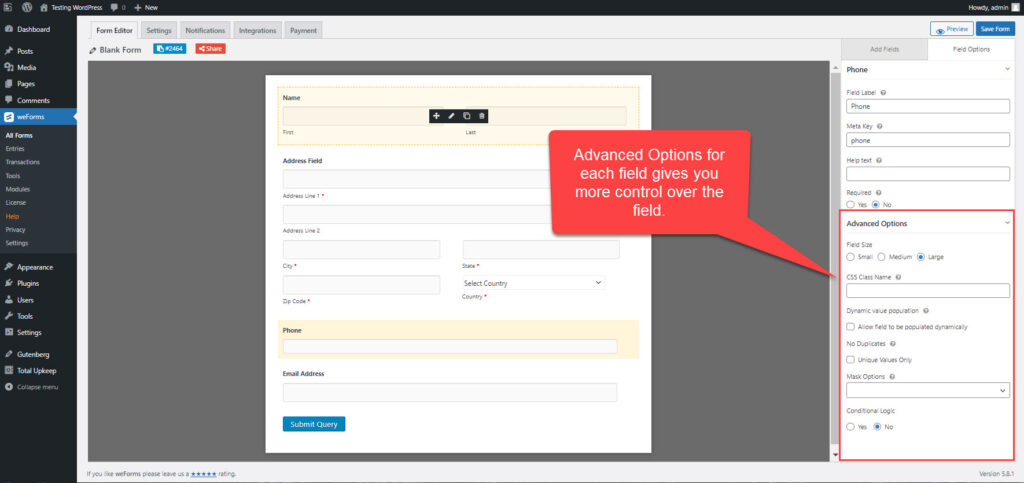
Task: Set Required to Yes
Action: click(x=850, y=204)
